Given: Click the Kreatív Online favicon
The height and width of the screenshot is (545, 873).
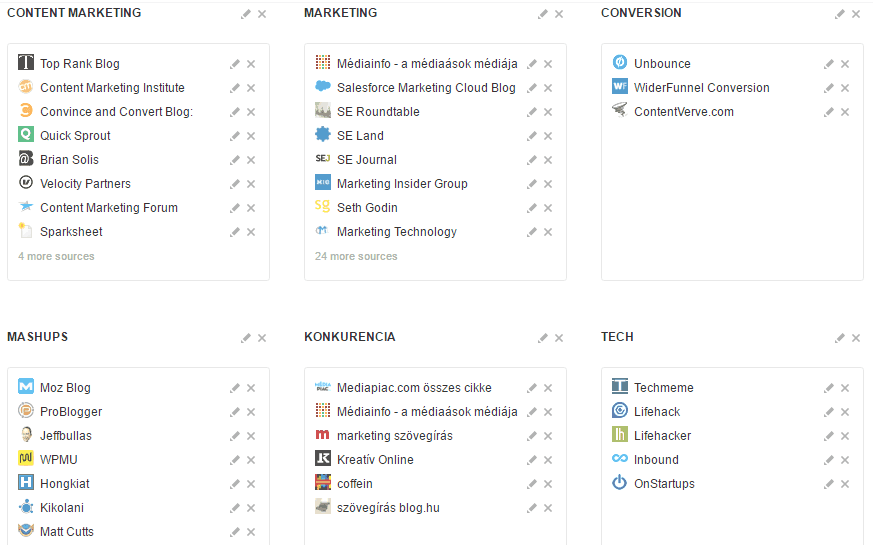Looking at the screenshot, I should point(323,458).
